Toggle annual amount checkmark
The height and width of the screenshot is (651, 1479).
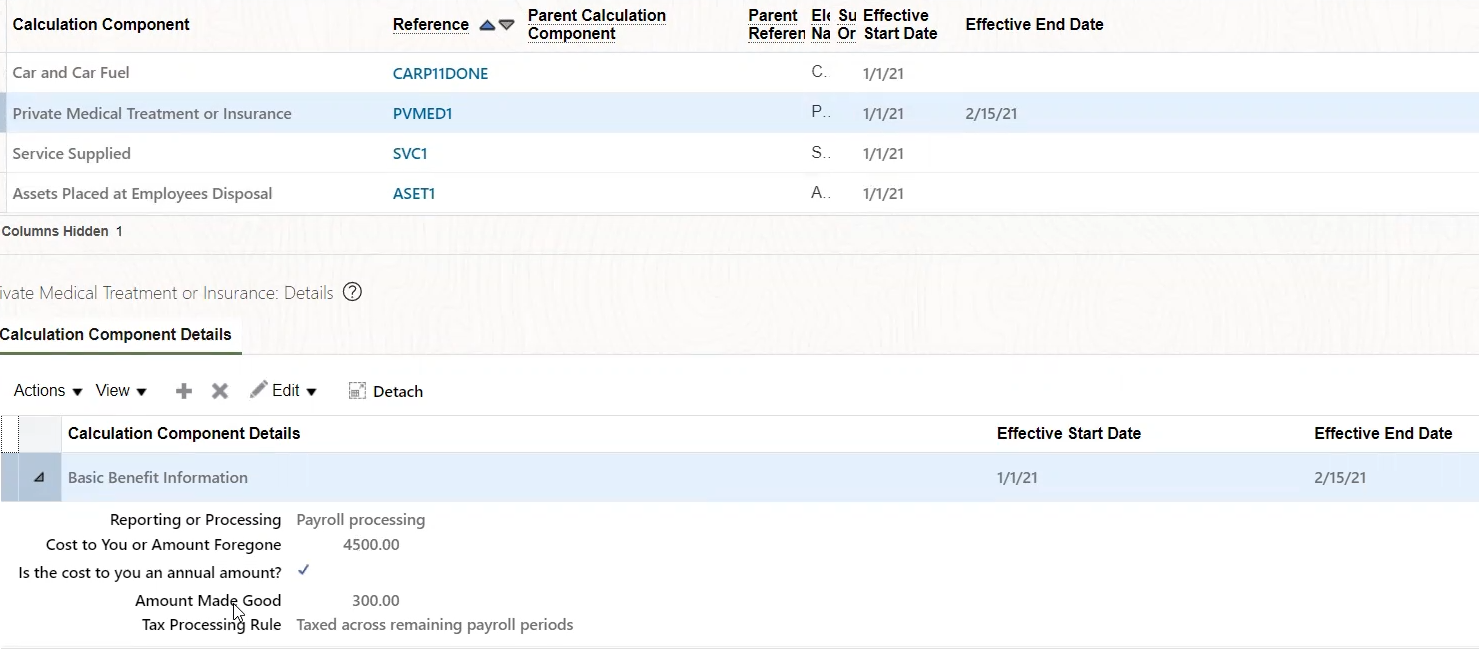click(304, 570)
